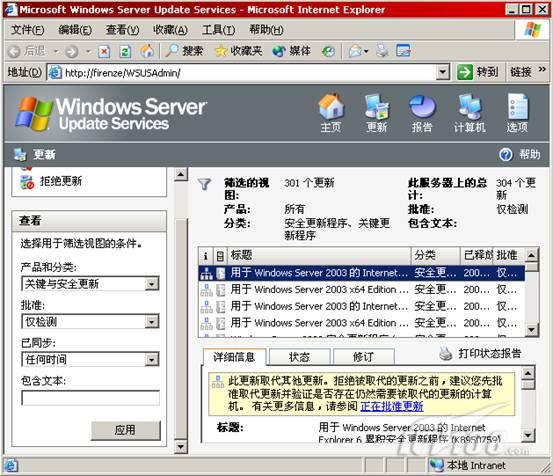Click details pane scrollbar down arrow
The height and width of the screenshot is (476, 553).
coord(528,435)
